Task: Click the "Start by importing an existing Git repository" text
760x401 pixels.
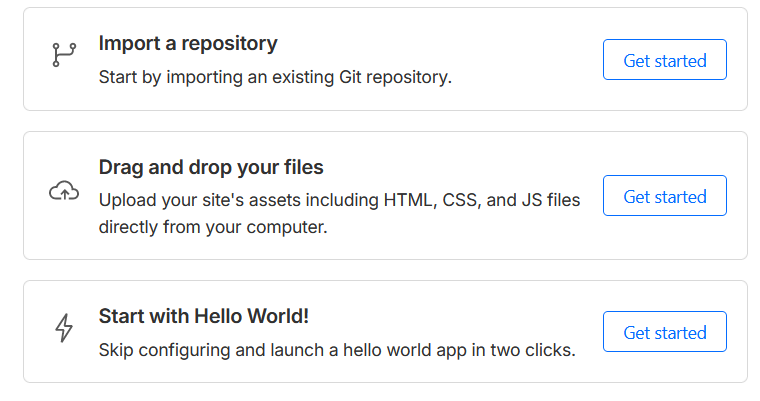Action: tap(275, 77)
